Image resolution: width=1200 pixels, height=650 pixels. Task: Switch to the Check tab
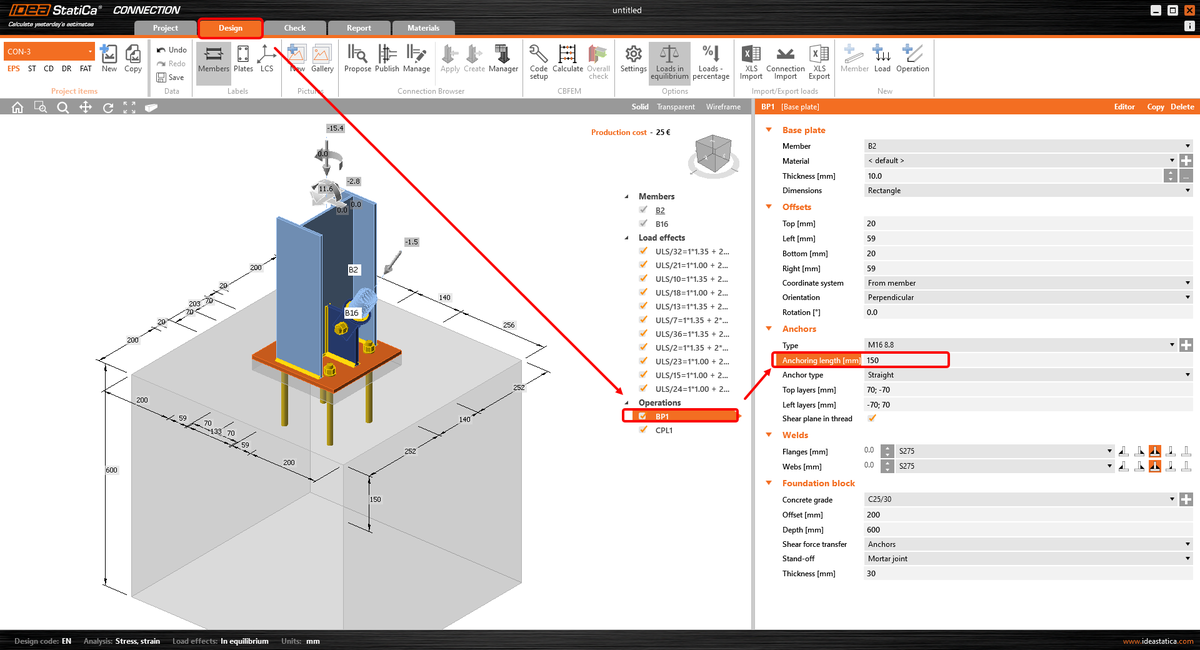click(x=294, y=28)
